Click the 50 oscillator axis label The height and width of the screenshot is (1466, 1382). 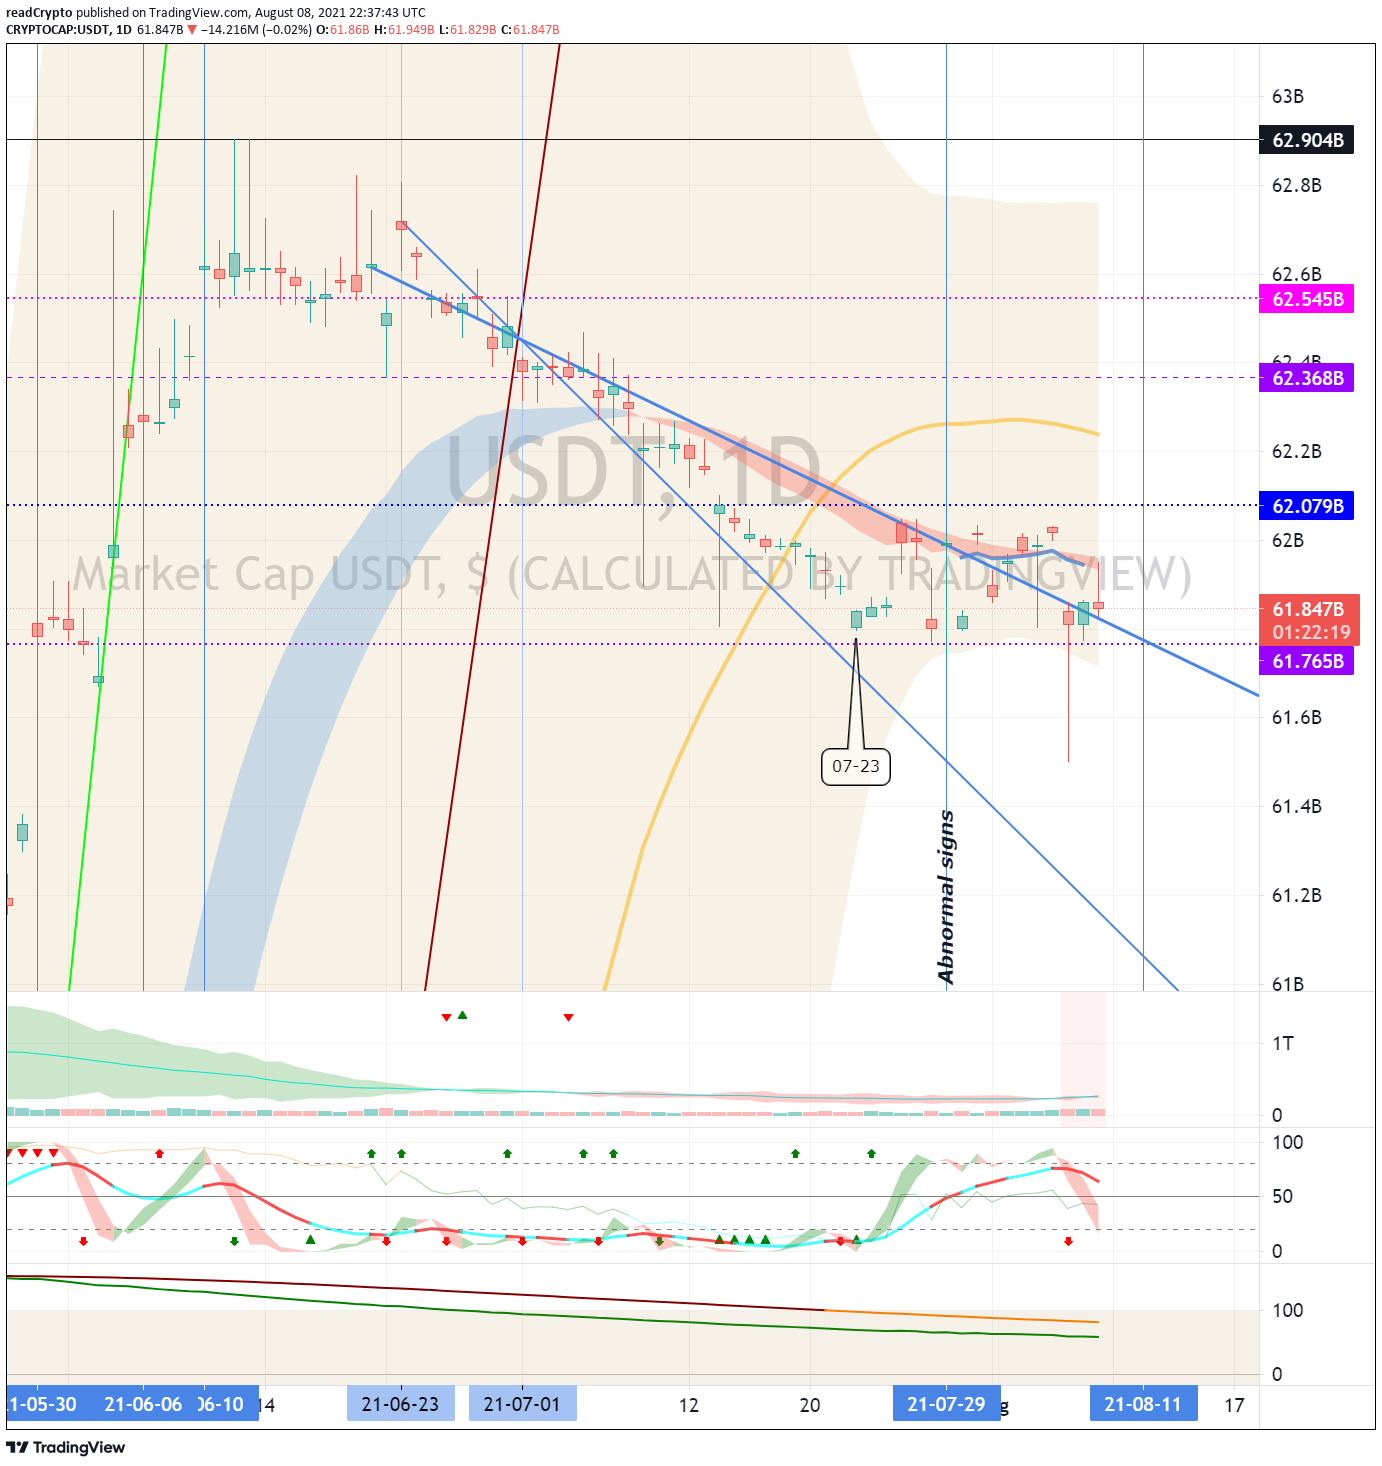click(x=1283, y=1197)
